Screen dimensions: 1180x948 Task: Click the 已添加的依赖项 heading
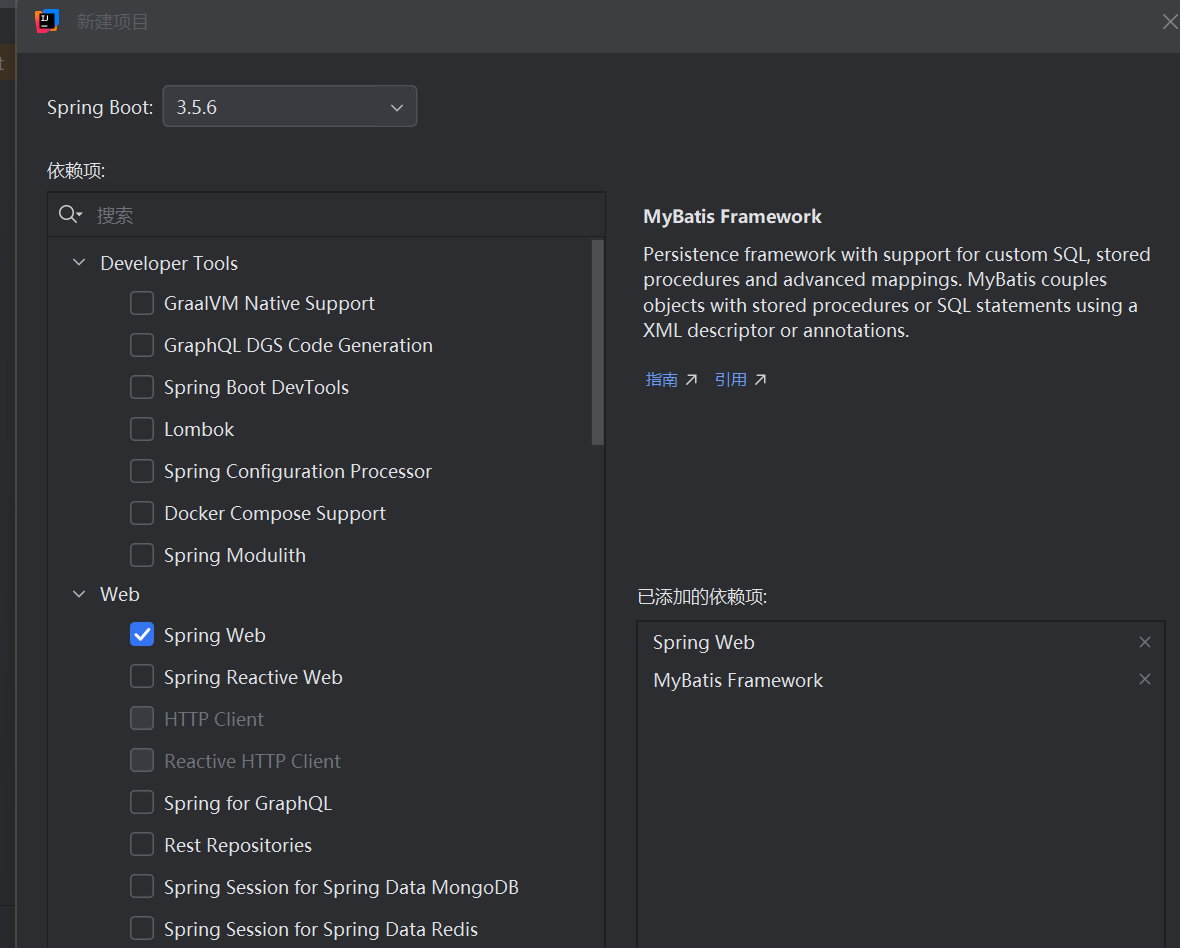[702, 597]
